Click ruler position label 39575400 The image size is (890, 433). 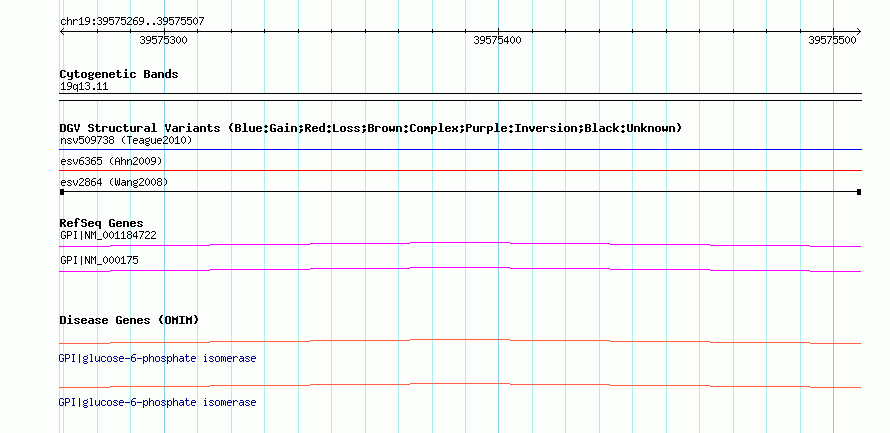coord(497,40)
